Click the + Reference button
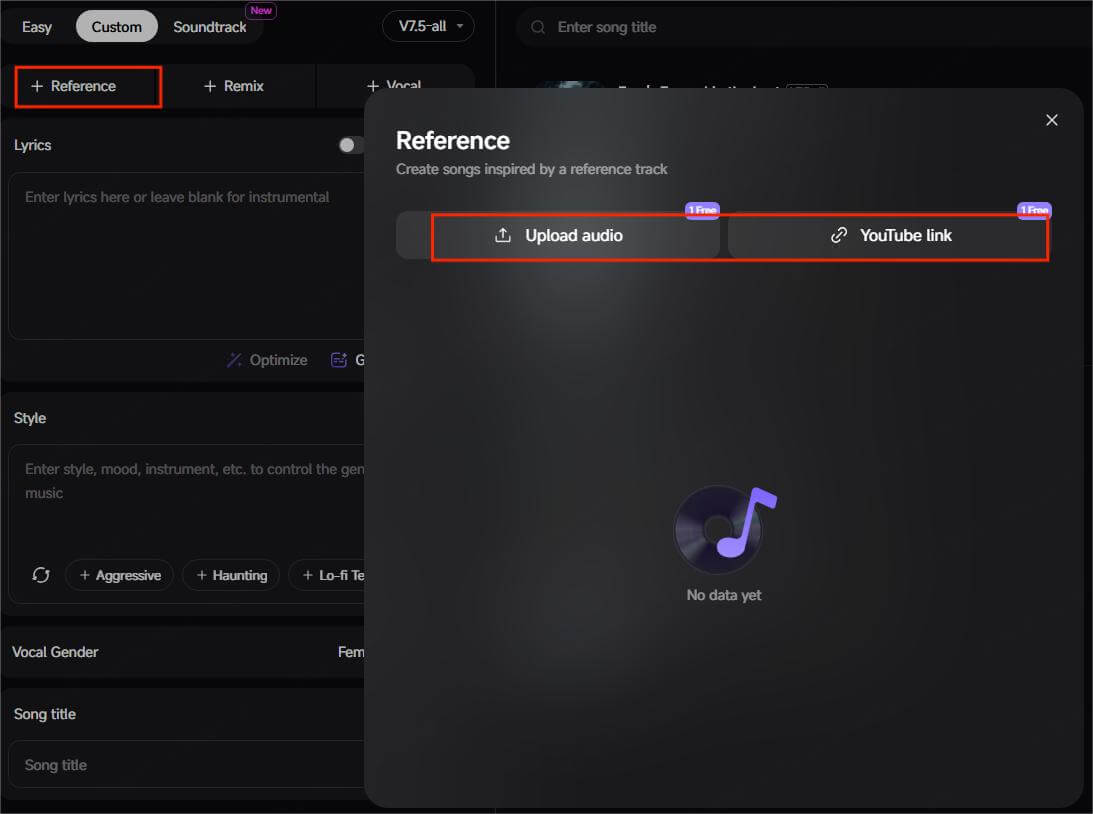This screenshot has height=814, width=1093. 88,86
